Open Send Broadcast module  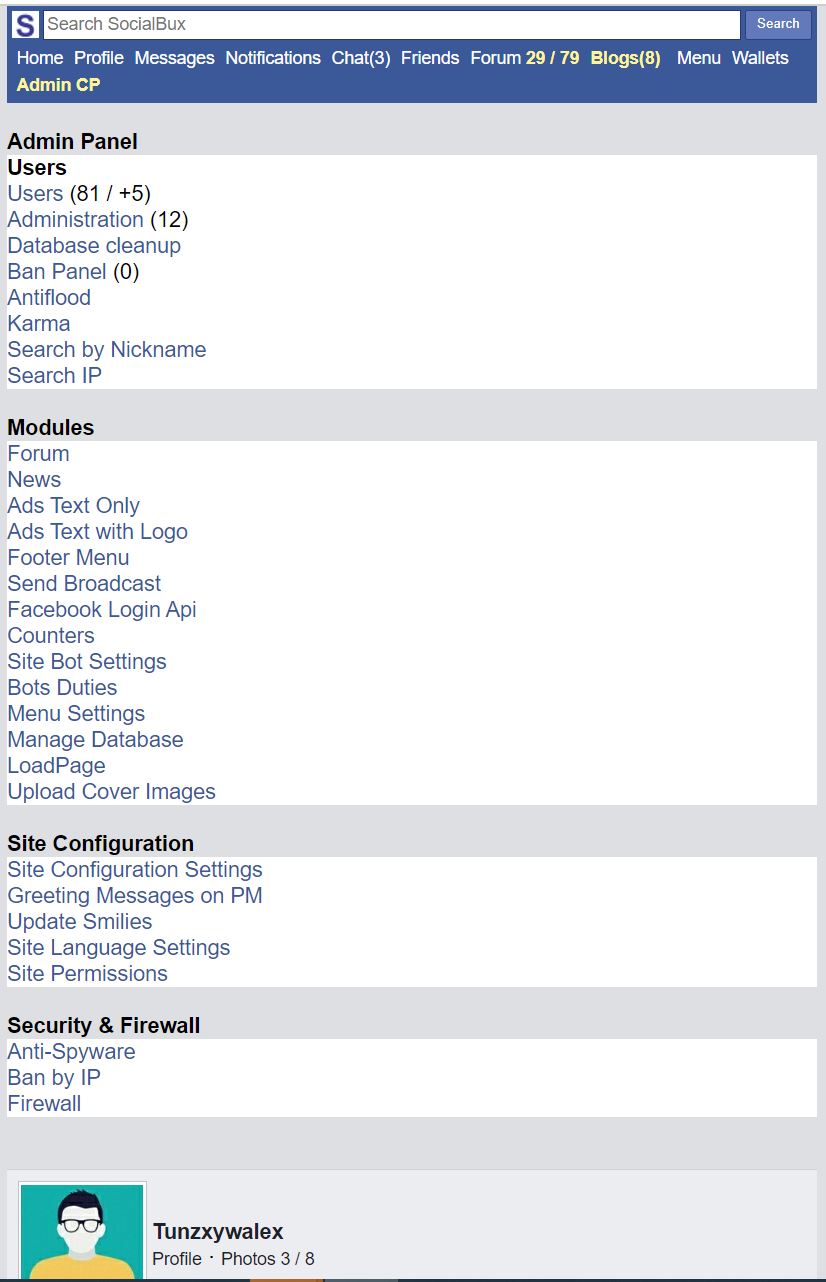click(x=84, y=583)
